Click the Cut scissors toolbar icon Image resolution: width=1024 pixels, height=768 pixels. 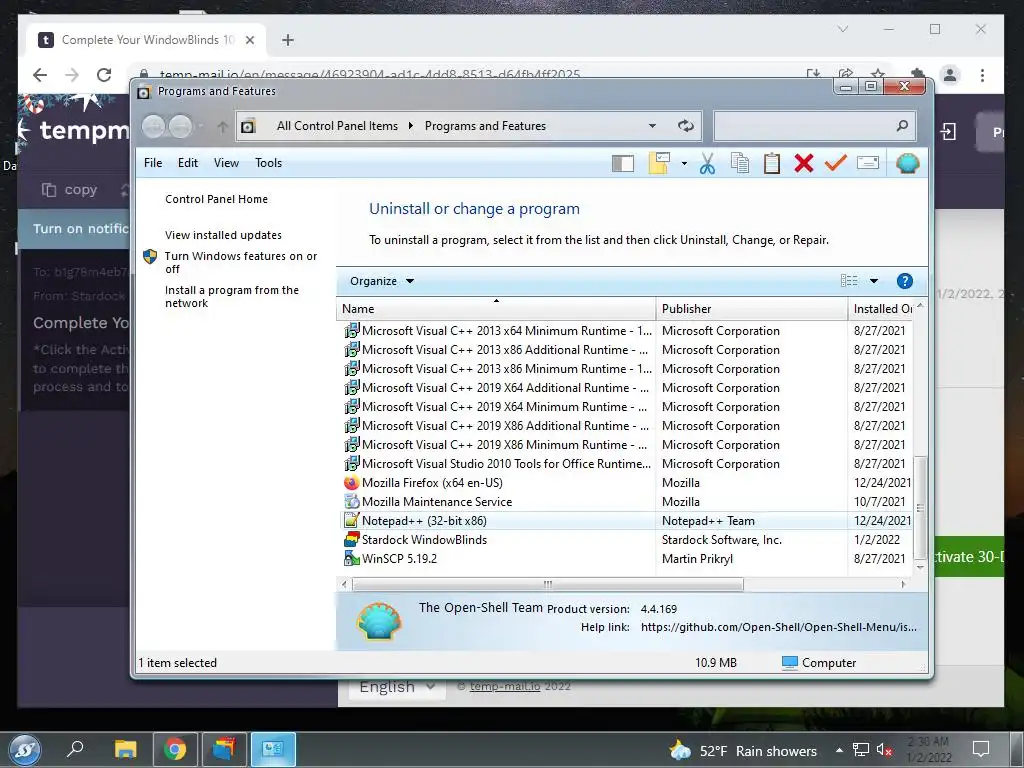click(x=707, y=163)
